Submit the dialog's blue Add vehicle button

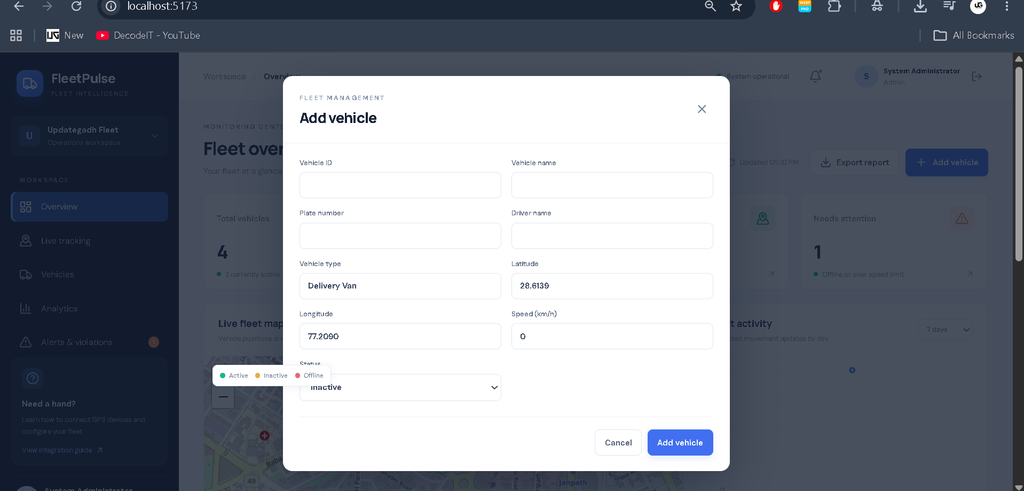680,443
